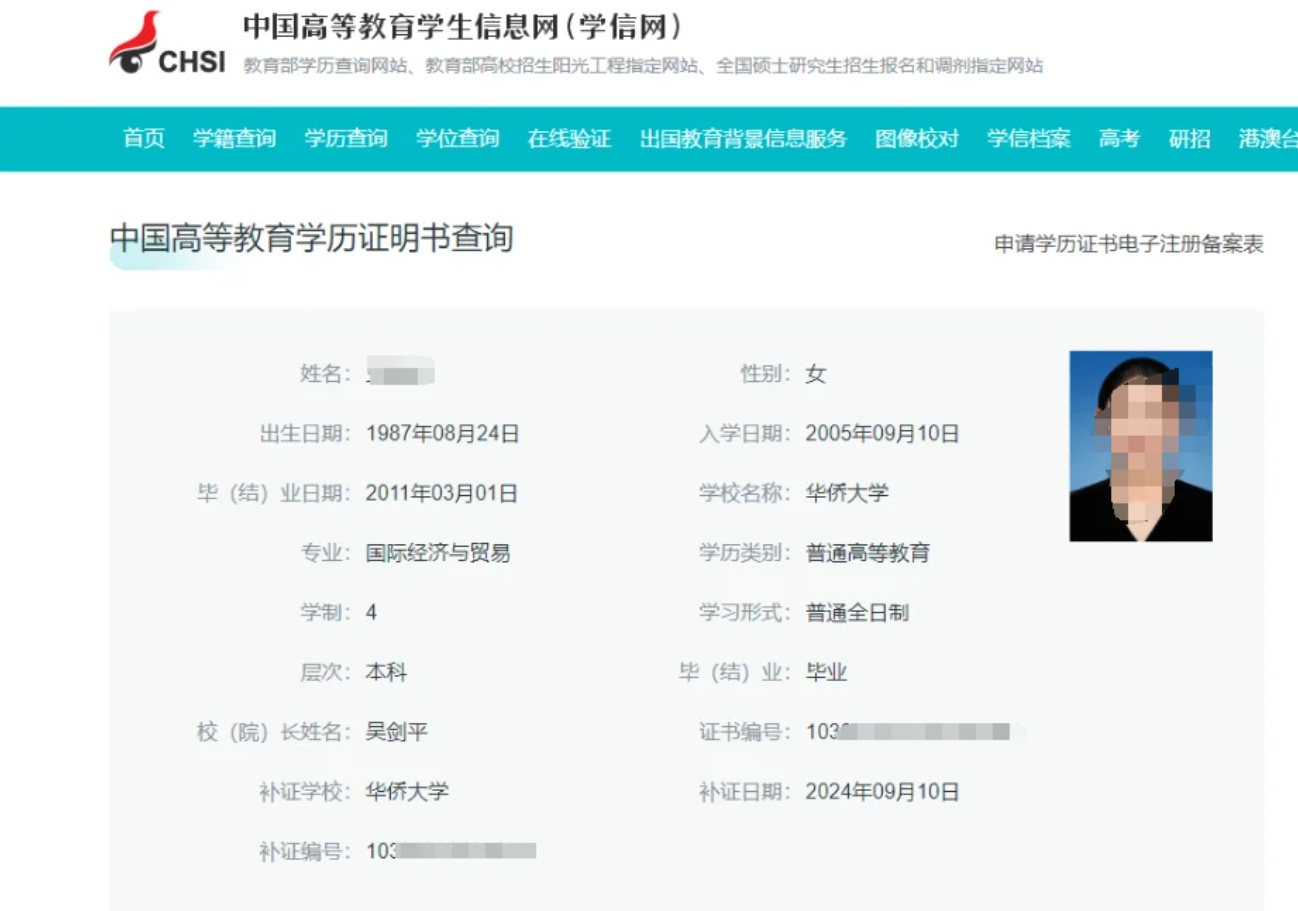Click school name value 华侨大学 beside 学校名称
The image size is (1298, 911).
(847, 493)
